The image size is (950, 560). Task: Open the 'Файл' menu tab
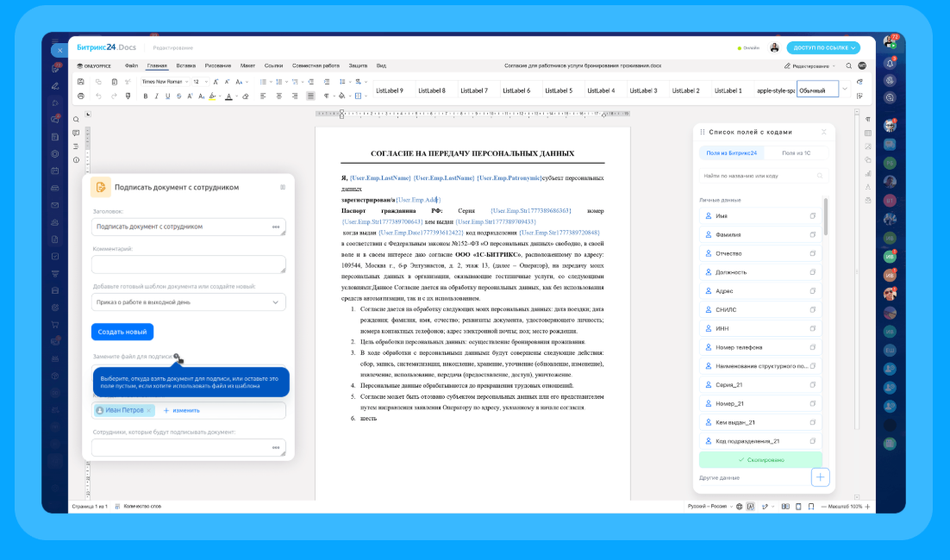tap(131, 65)
